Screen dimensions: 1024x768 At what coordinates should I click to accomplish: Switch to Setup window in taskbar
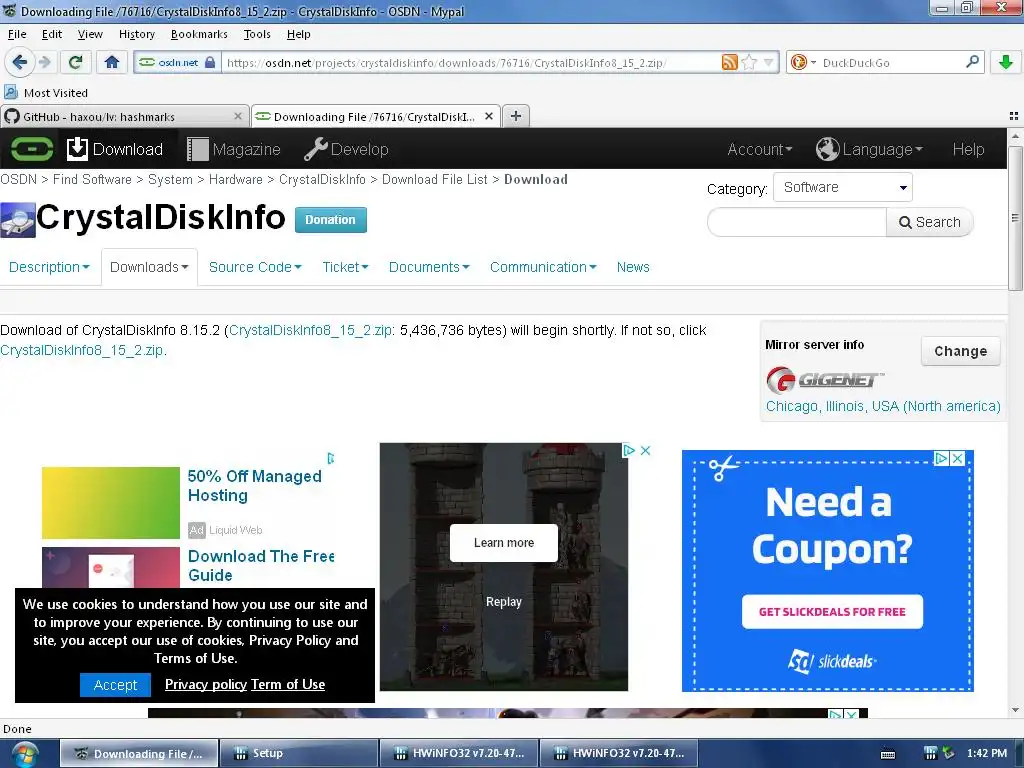point(298,754)
